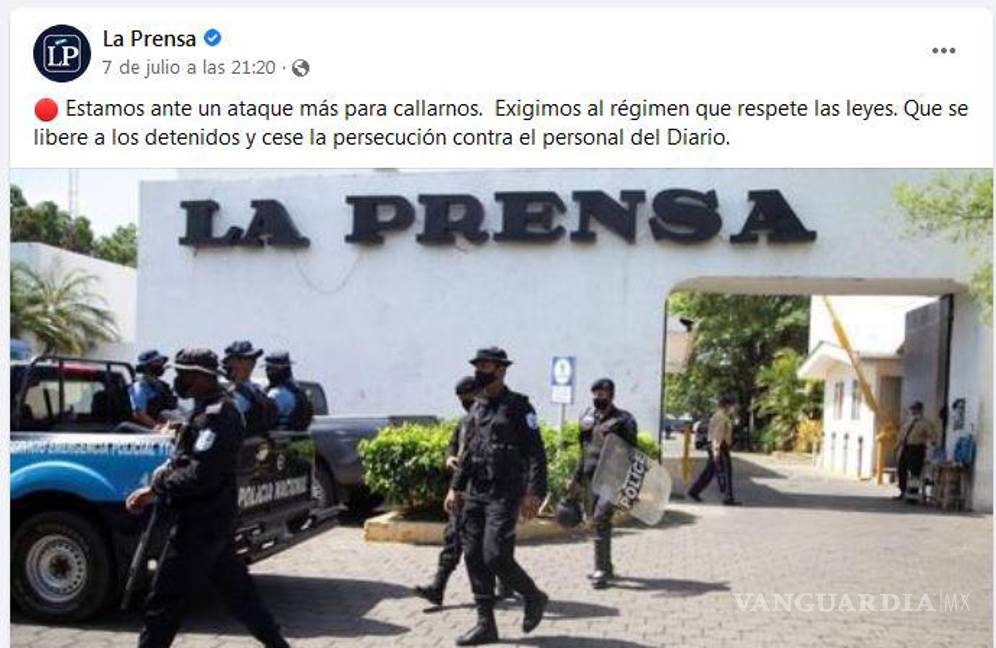Click the LA PRENSA sign in photo
The height and width of the screenshot is (648, 996).
497,218
